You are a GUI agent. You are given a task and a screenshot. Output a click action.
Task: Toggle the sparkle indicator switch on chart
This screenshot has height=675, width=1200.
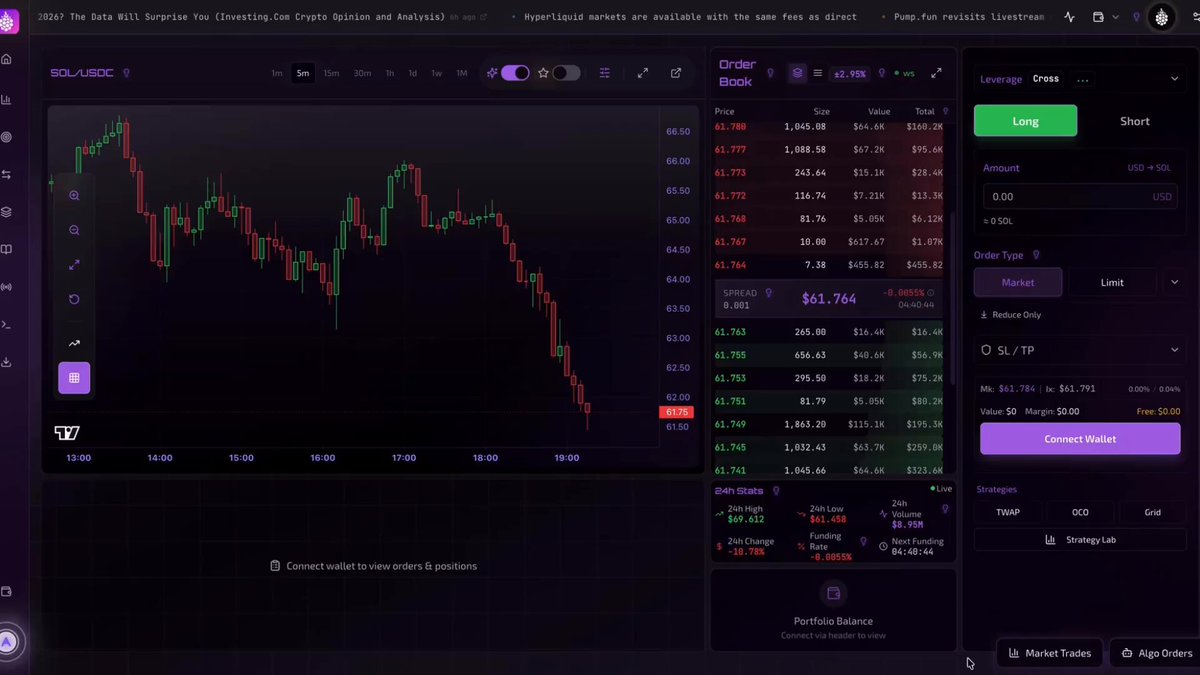[515, 73]
